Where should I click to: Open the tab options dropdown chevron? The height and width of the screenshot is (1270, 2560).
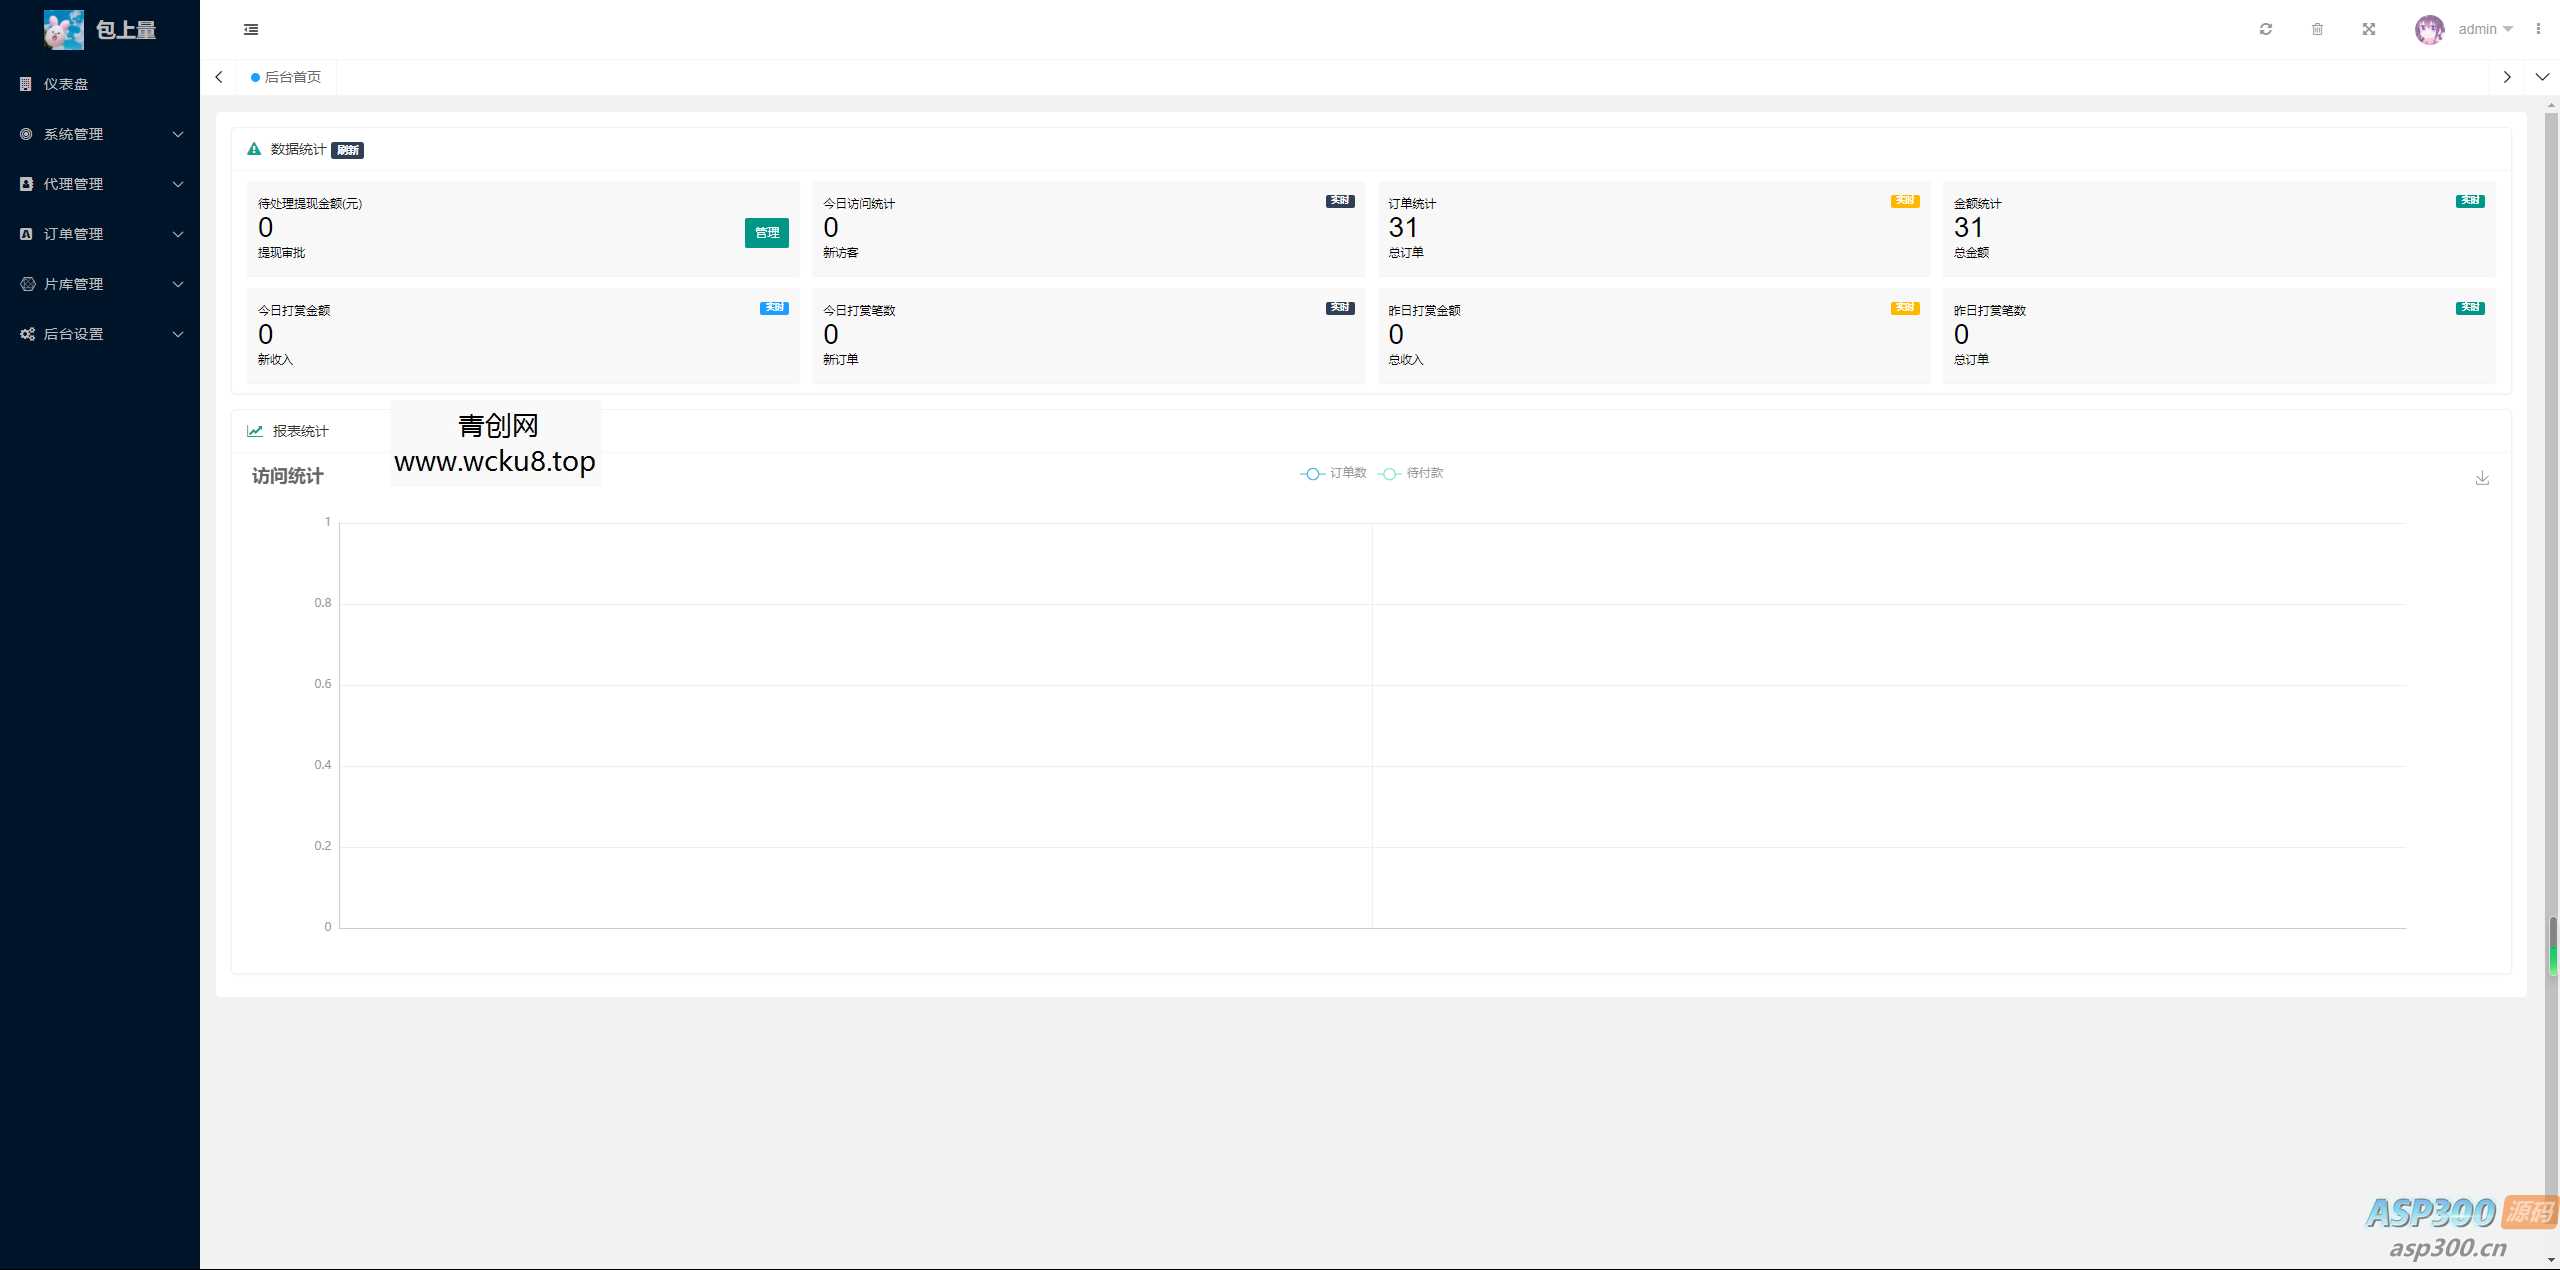click(2542, 77)
